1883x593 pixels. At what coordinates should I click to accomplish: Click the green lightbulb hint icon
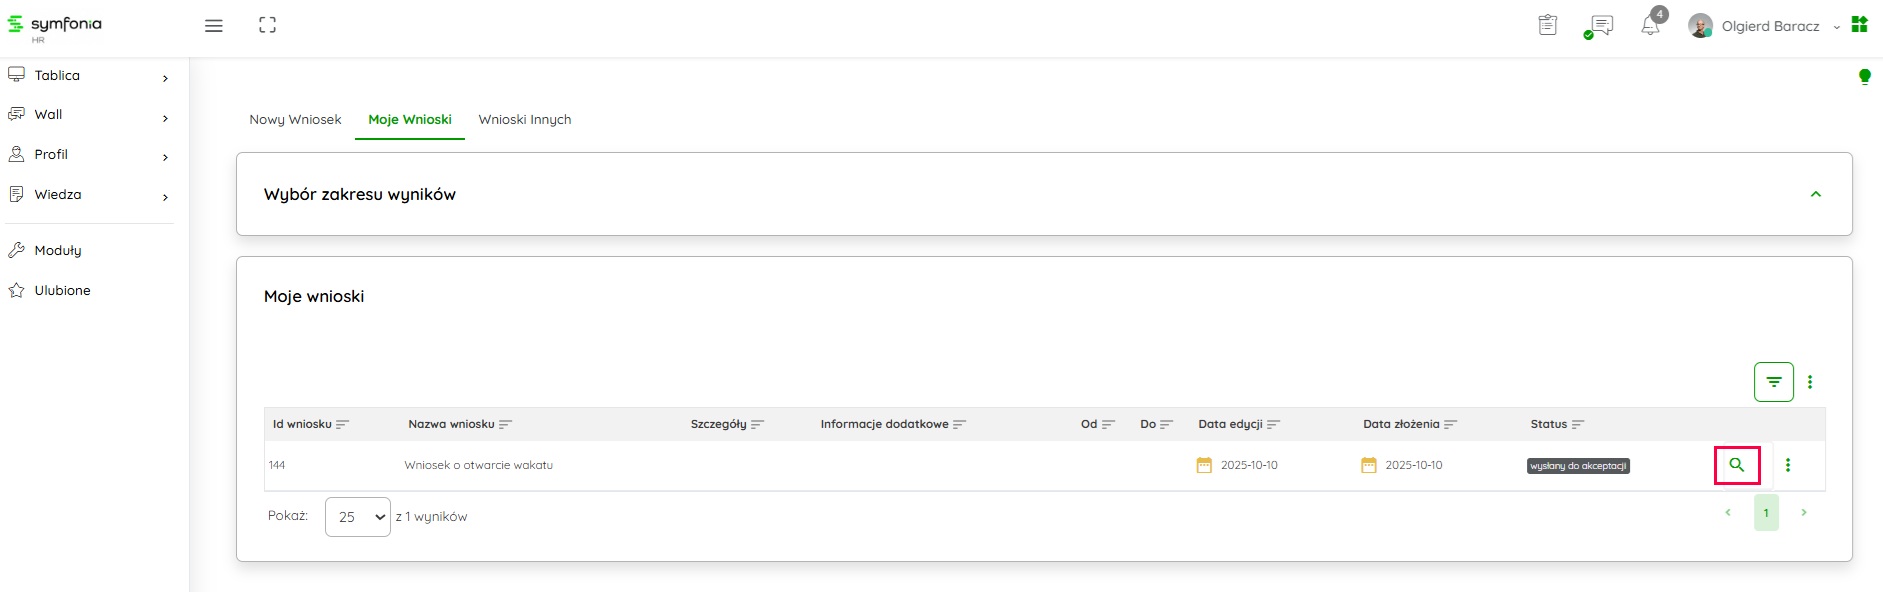point(1864,77)
